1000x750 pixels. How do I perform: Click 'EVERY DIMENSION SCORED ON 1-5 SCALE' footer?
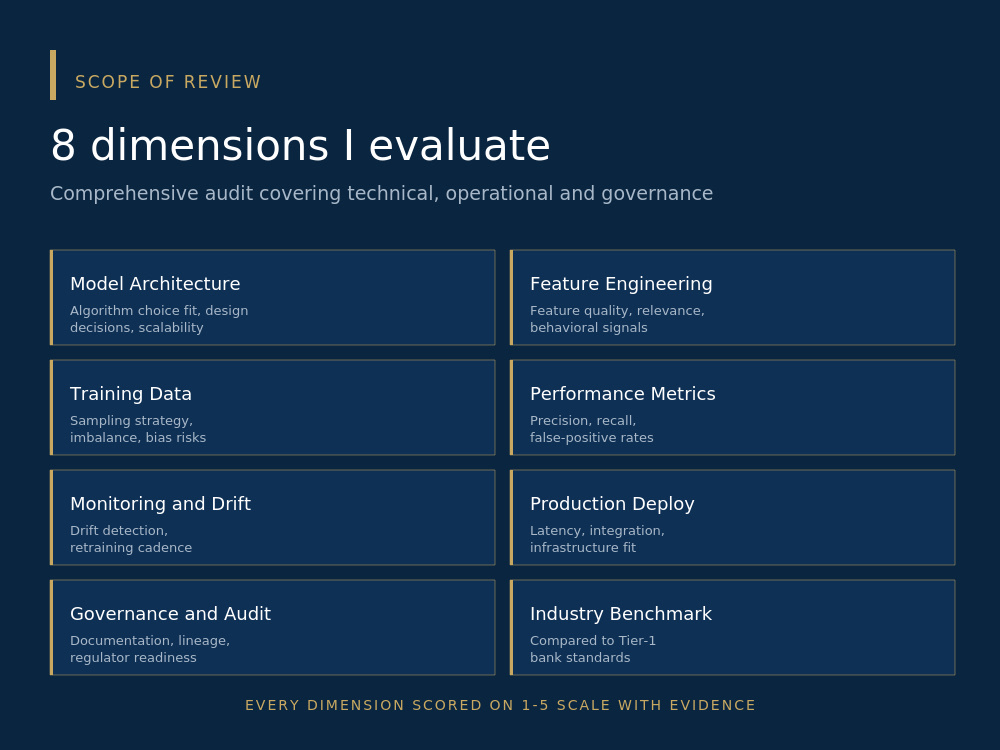tap(500, 705)
